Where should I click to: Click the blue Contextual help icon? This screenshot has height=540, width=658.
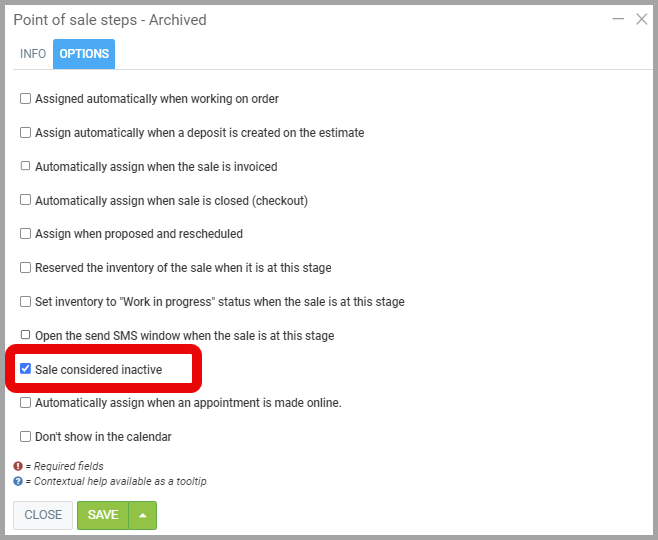18,481
